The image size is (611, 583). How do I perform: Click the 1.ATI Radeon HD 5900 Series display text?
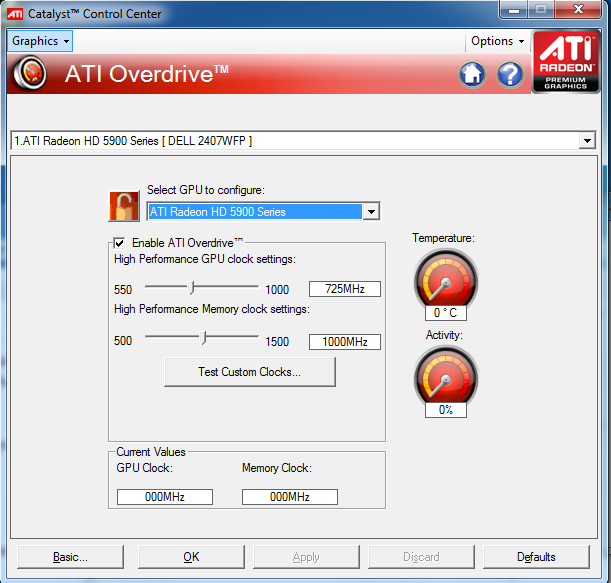[133, 141]
